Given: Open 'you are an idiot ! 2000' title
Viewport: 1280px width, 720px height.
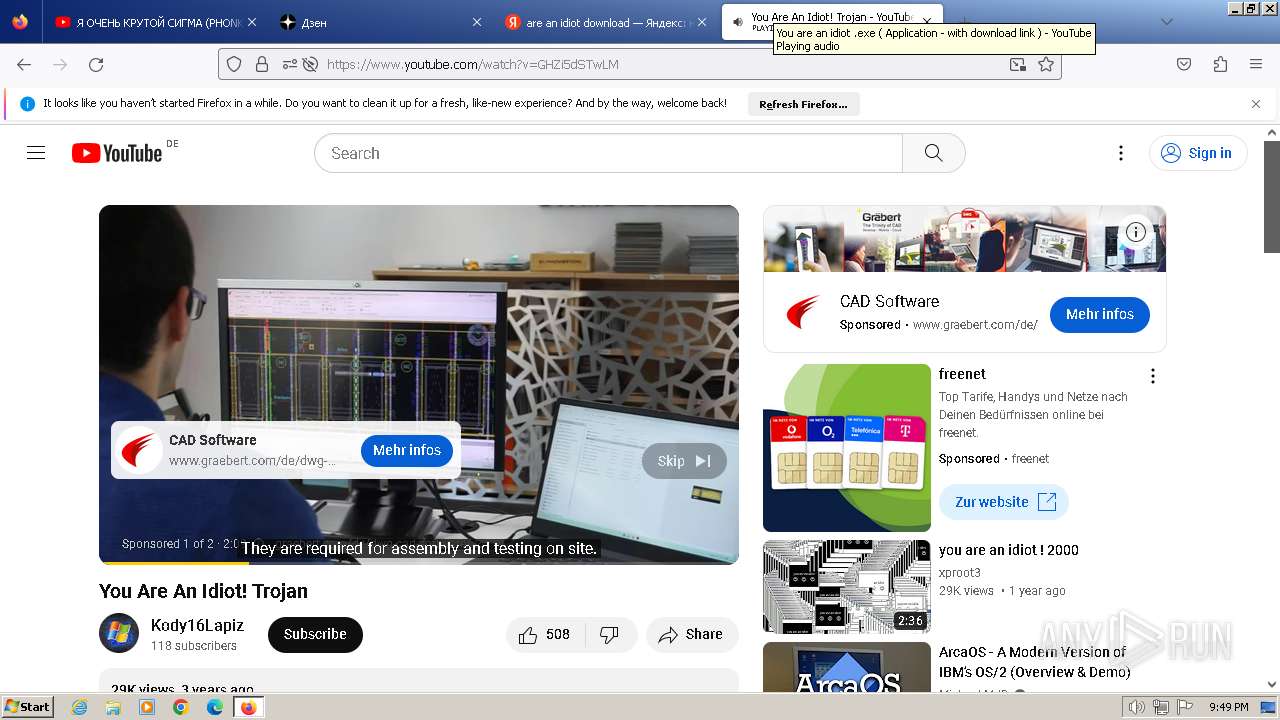Looking at the screenshot, I should (1009, 550).
